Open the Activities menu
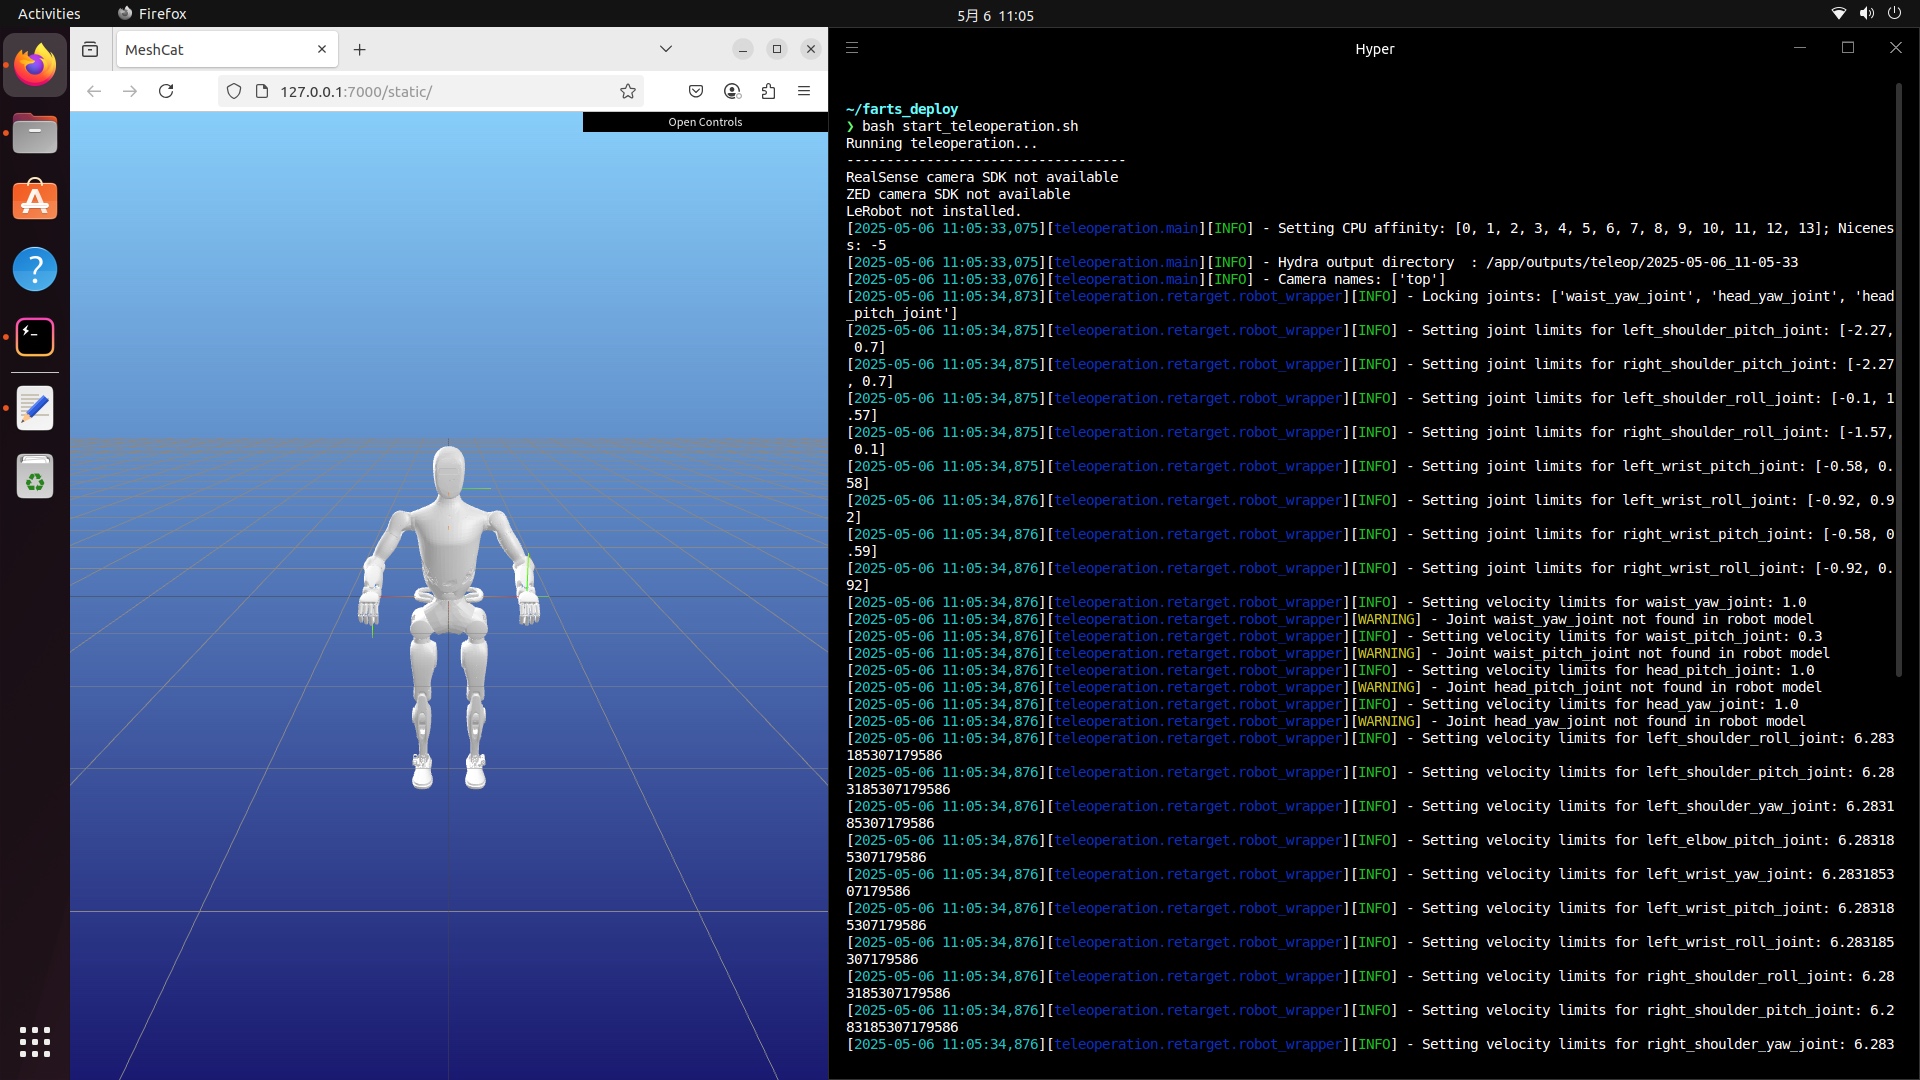1920x1080 pixels. [x=49, y=13]
